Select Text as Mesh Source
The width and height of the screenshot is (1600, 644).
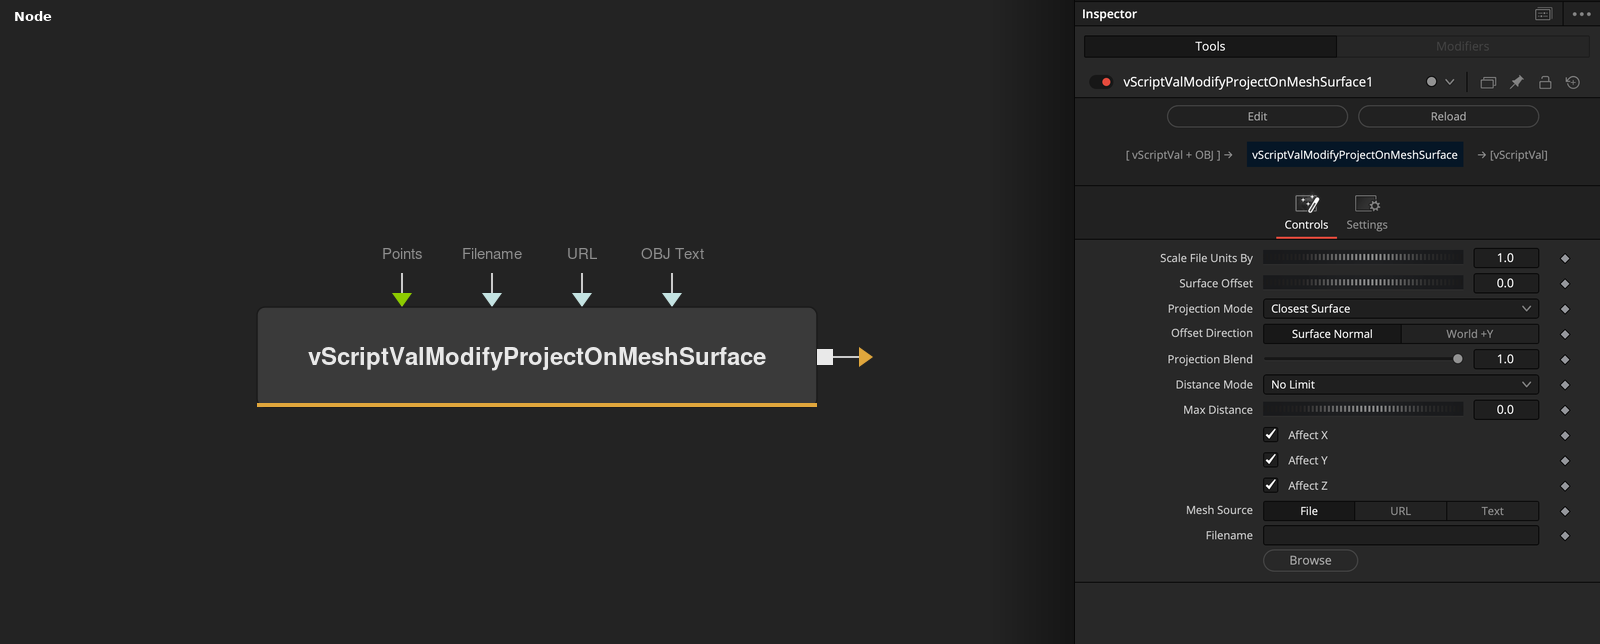1492,511
